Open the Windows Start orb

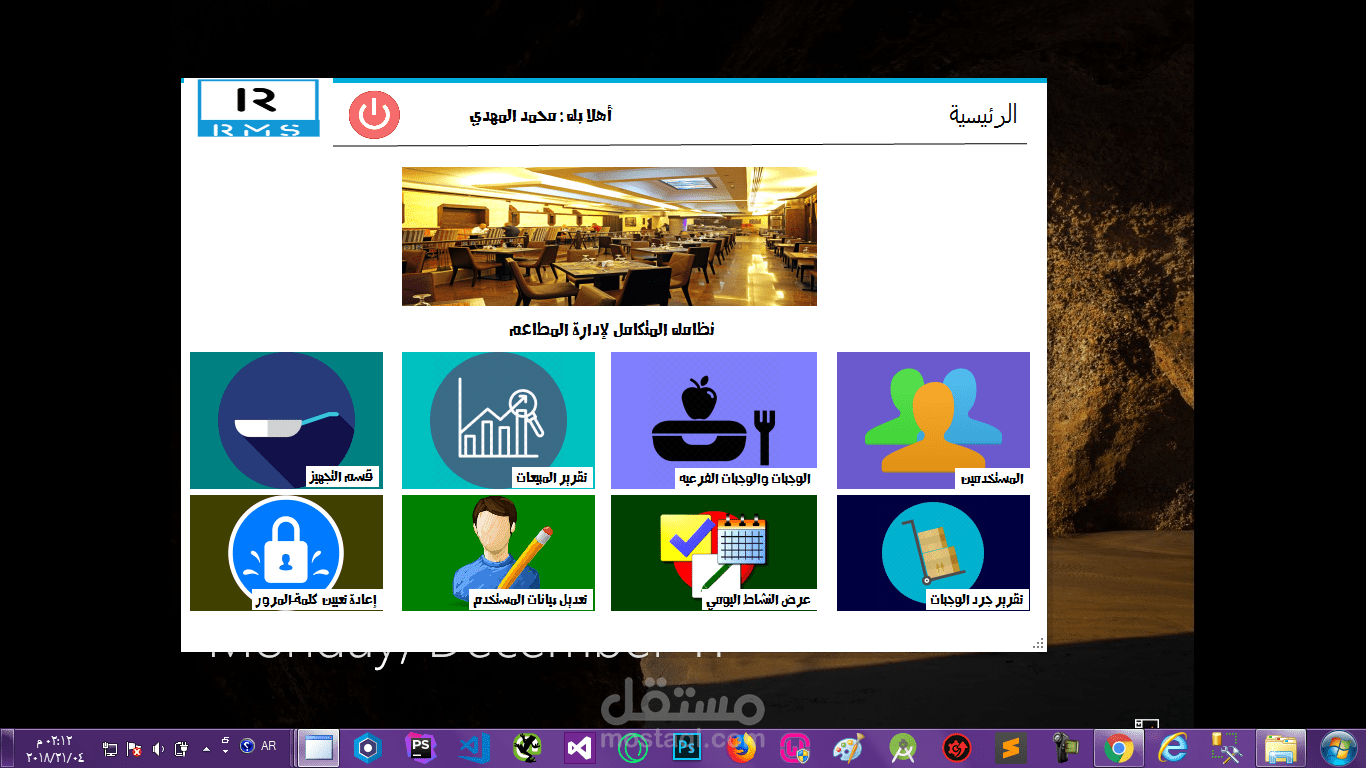tap(1337, 748)
